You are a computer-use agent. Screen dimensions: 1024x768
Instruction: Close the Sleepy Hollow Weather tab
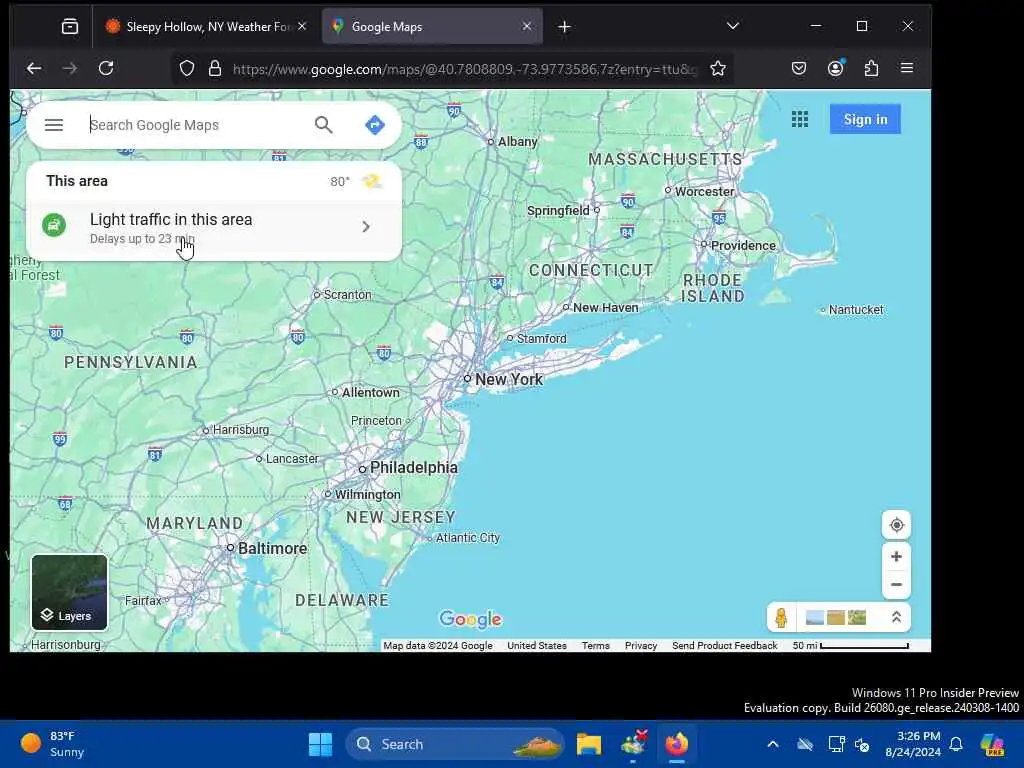click(302, 26)
